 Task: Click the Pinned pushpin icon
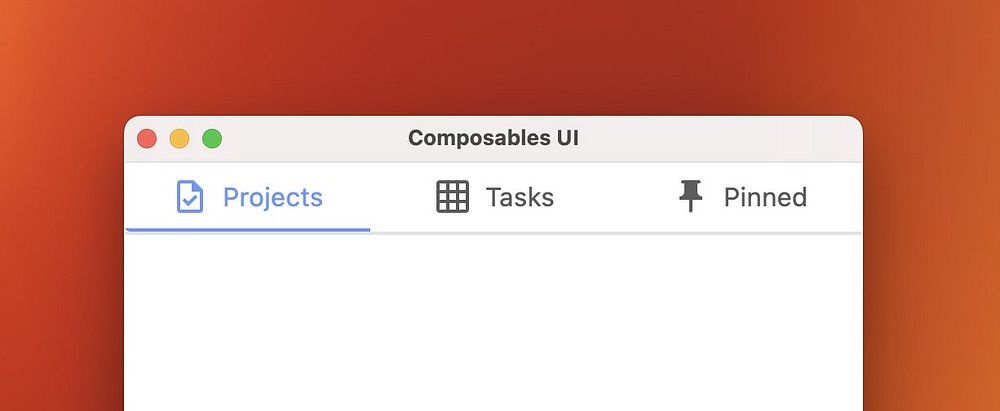(690, 196)
